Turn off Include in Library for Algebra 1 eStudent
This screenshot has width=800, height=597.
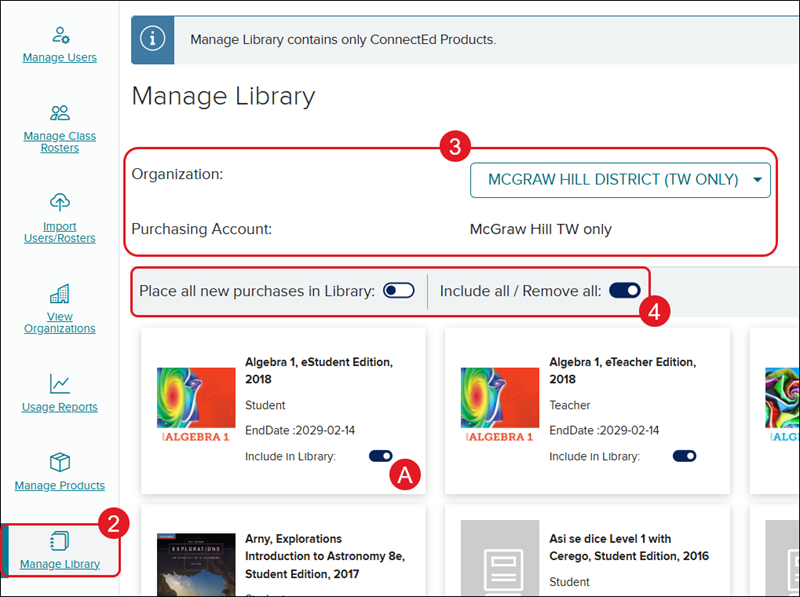(x=381, y=456)
